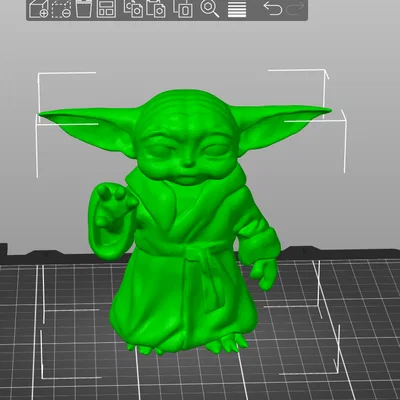
Task: Click the Add object cube icon
Action: [38, 9]
